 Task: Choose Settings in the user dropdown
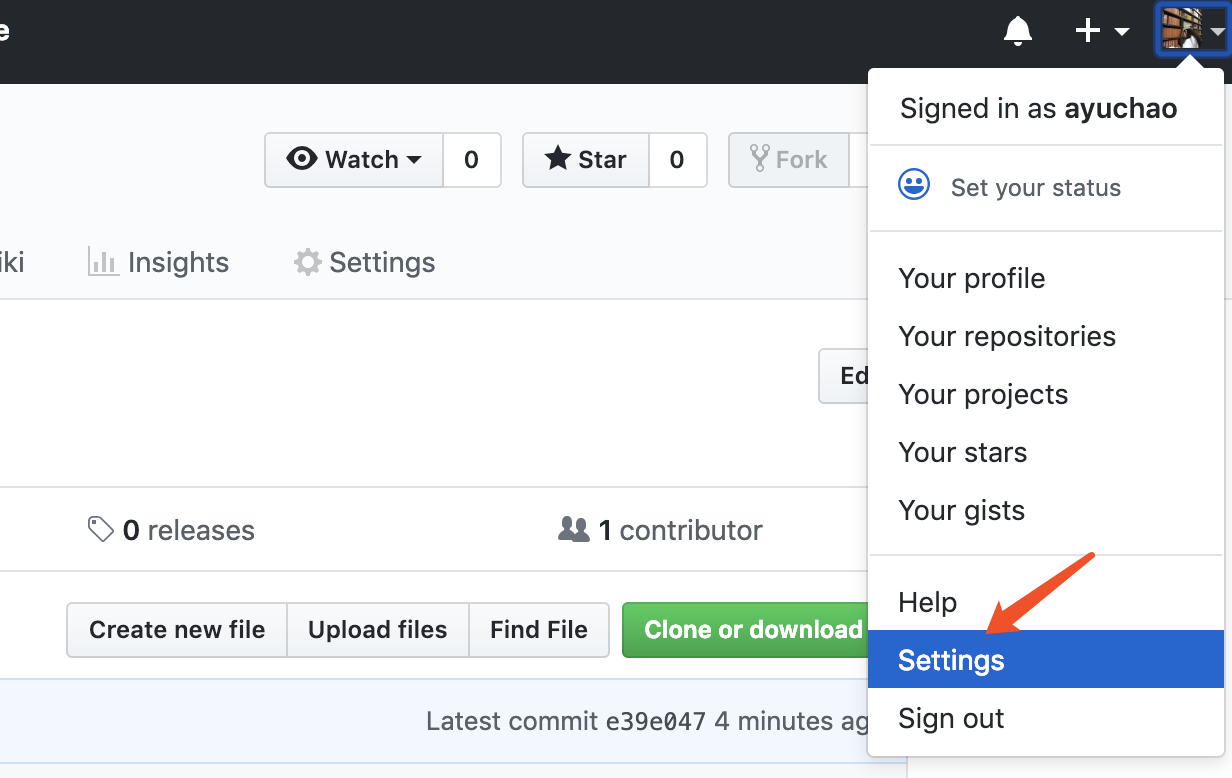[951, 660]
